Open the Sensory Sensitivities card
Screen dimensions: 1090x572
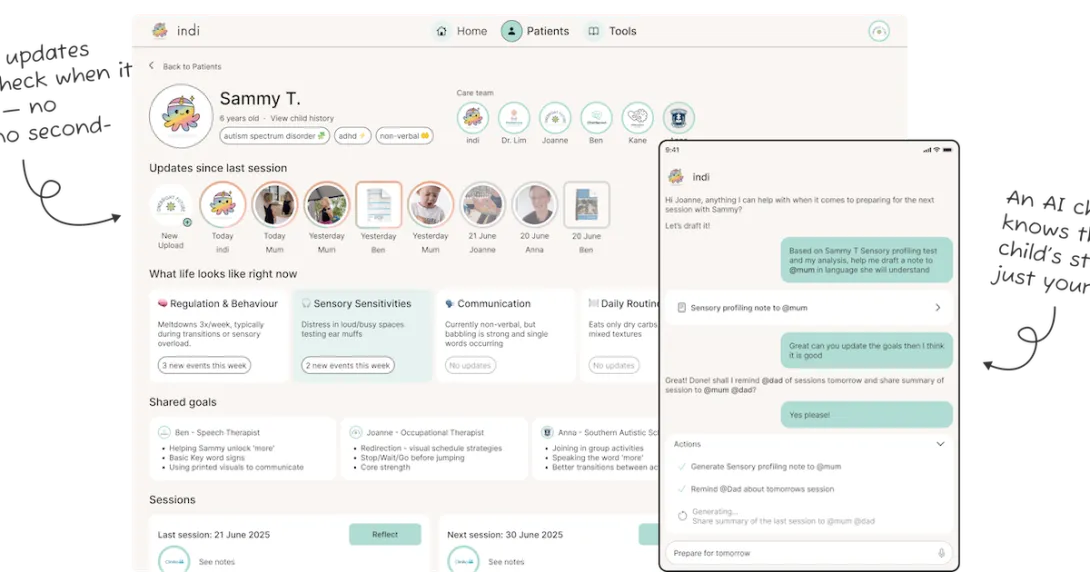click(x=364, y=335)
